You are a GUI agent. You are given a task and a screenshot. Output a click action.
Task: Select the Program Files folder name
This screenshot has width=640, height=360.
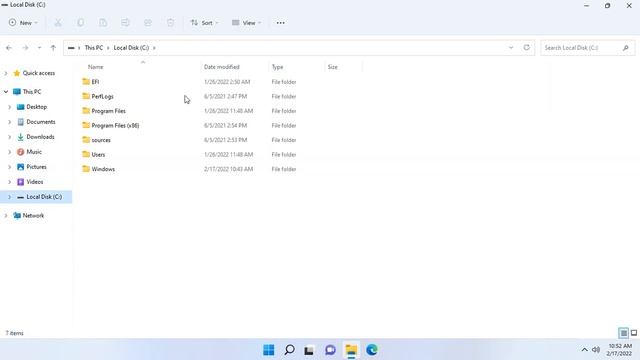(x=109, y=111)
